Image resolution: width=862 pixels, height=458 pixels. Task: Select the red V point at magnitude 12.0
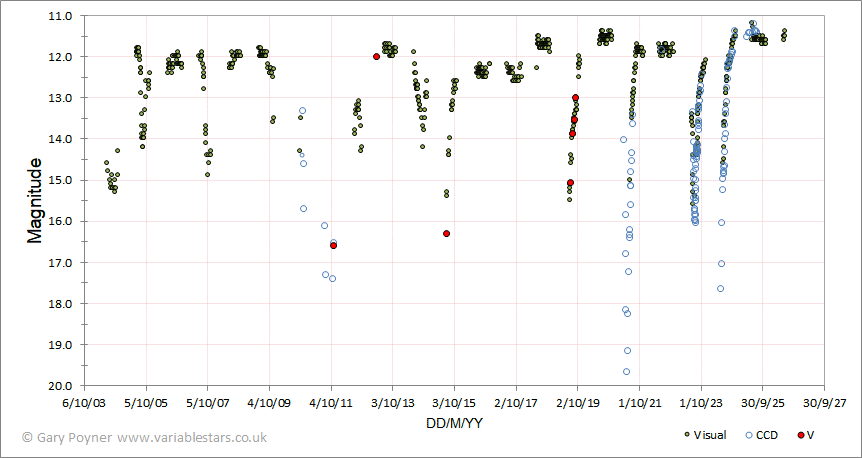coord(376,57)
